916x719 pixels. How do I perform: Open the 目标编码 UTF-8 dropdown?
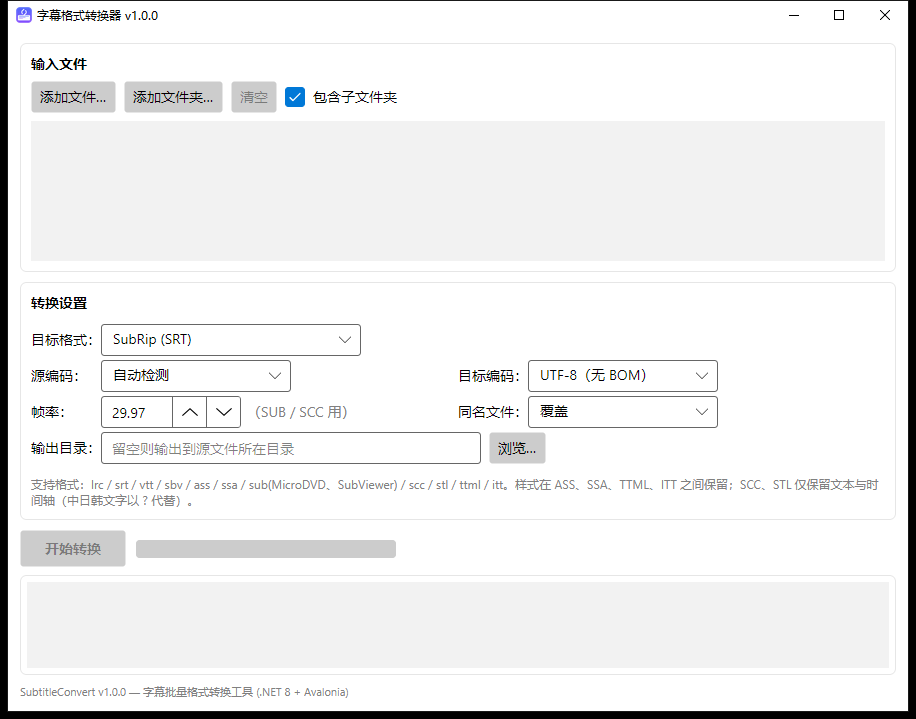point(623,376)
